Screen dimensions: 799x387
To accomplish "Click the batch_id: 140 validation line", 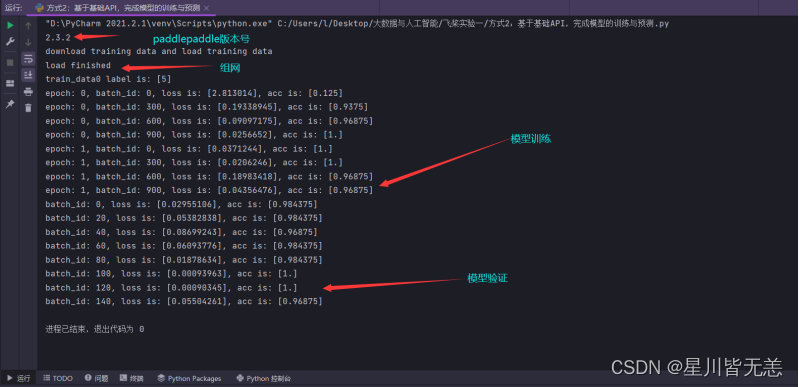I will (183, 301).
